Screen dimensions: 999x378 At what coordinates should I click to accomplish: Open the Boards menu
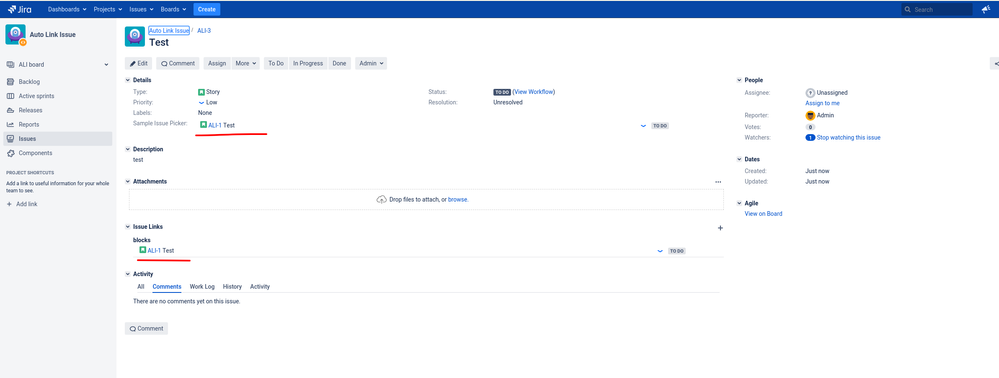click(x=174, y=10)
